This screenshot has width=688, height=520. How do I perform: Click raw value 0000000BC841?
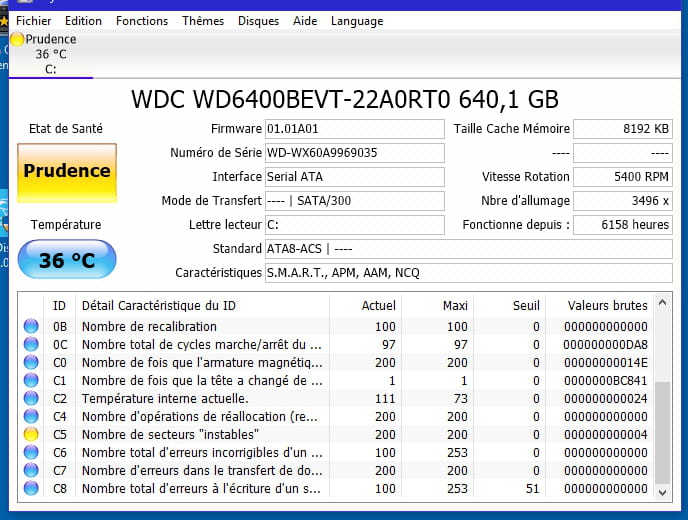[x=606, y=380]
